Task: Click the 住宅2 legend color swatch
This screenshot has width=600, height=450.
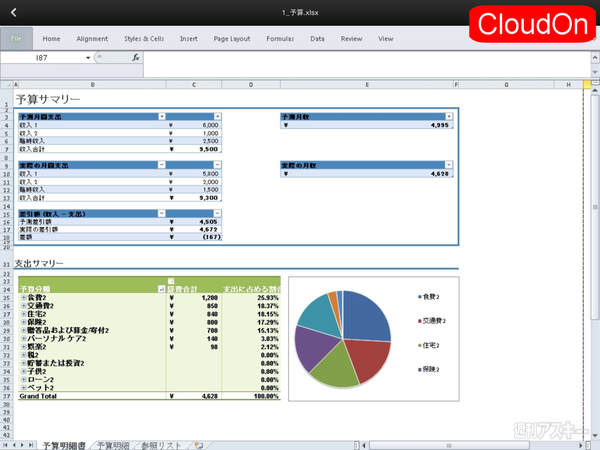Action: 419,345
